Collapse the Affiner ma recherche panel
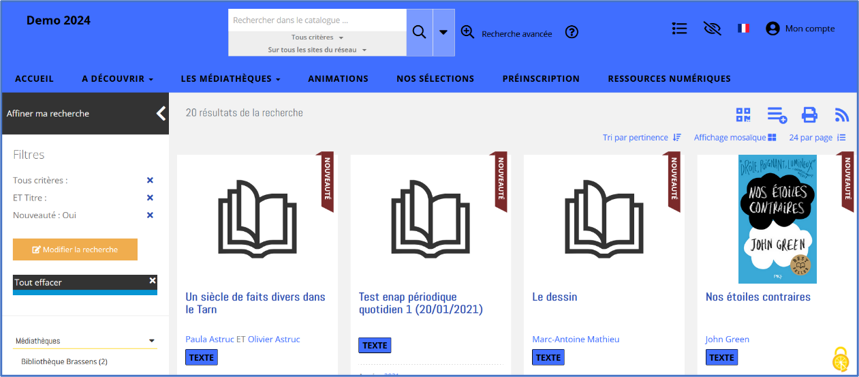 click(161, 113)
